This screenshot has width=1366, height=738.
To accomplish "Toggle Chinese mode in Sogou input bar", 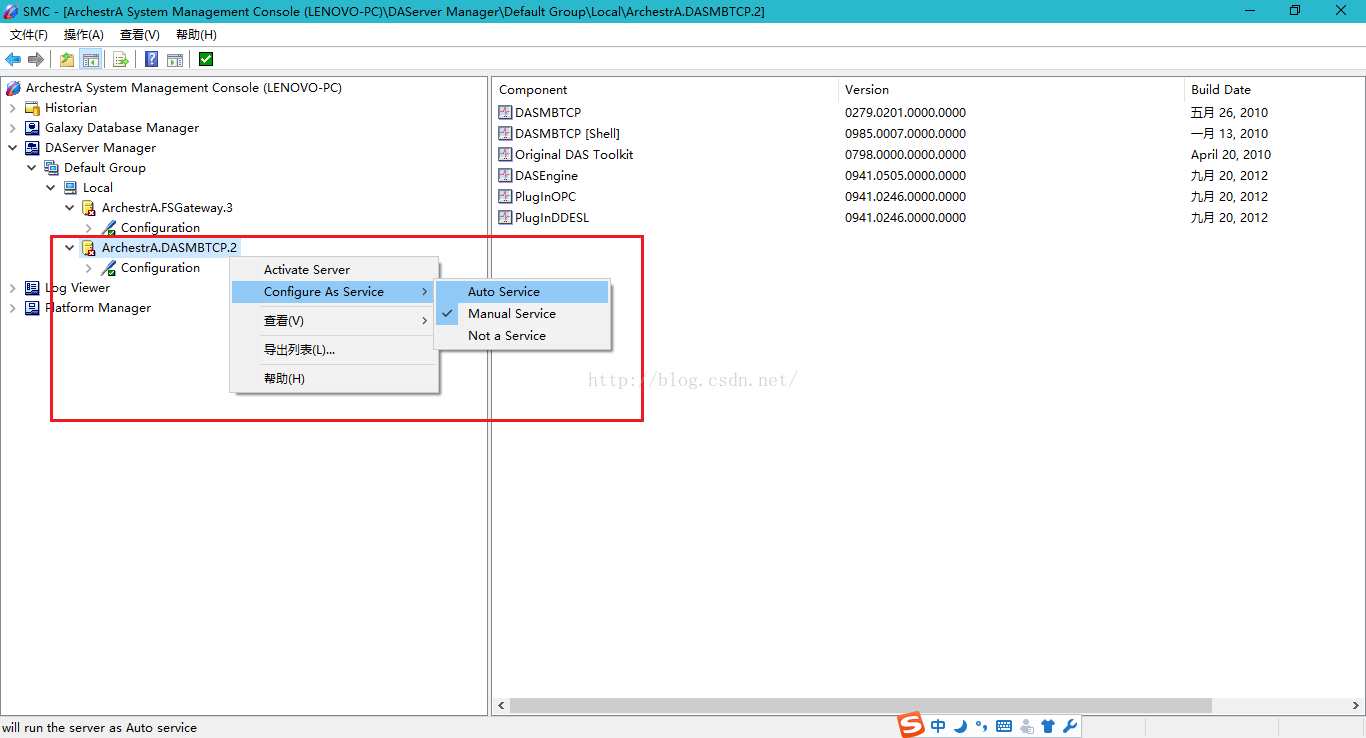I will [x=938, y=727].
